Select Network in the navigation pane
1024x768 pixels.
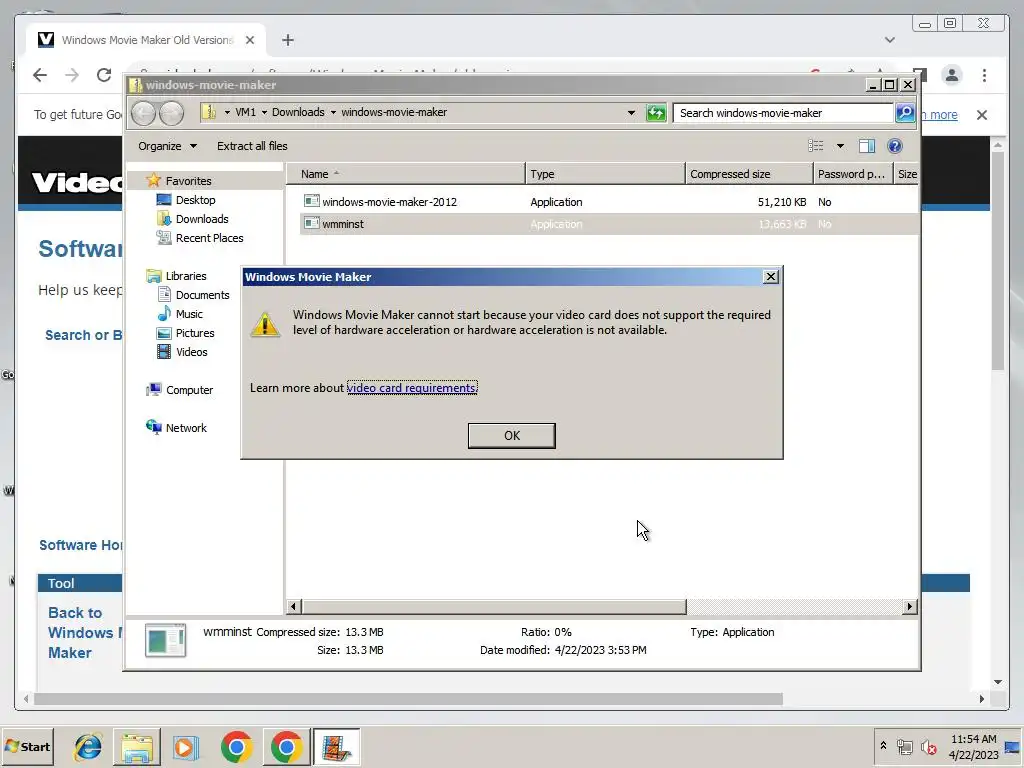pos(185,428)
